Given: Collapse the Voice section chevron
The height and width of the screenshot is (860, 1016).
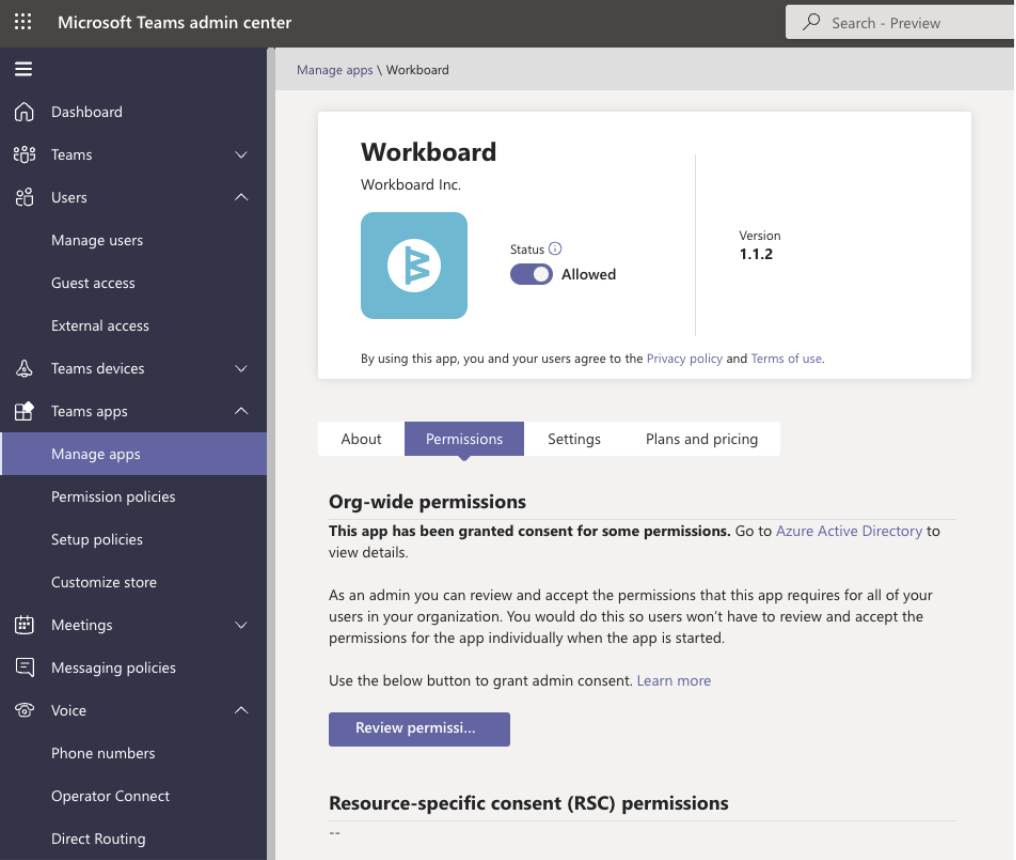Looking at the screenshot, I should pos(241,710).
